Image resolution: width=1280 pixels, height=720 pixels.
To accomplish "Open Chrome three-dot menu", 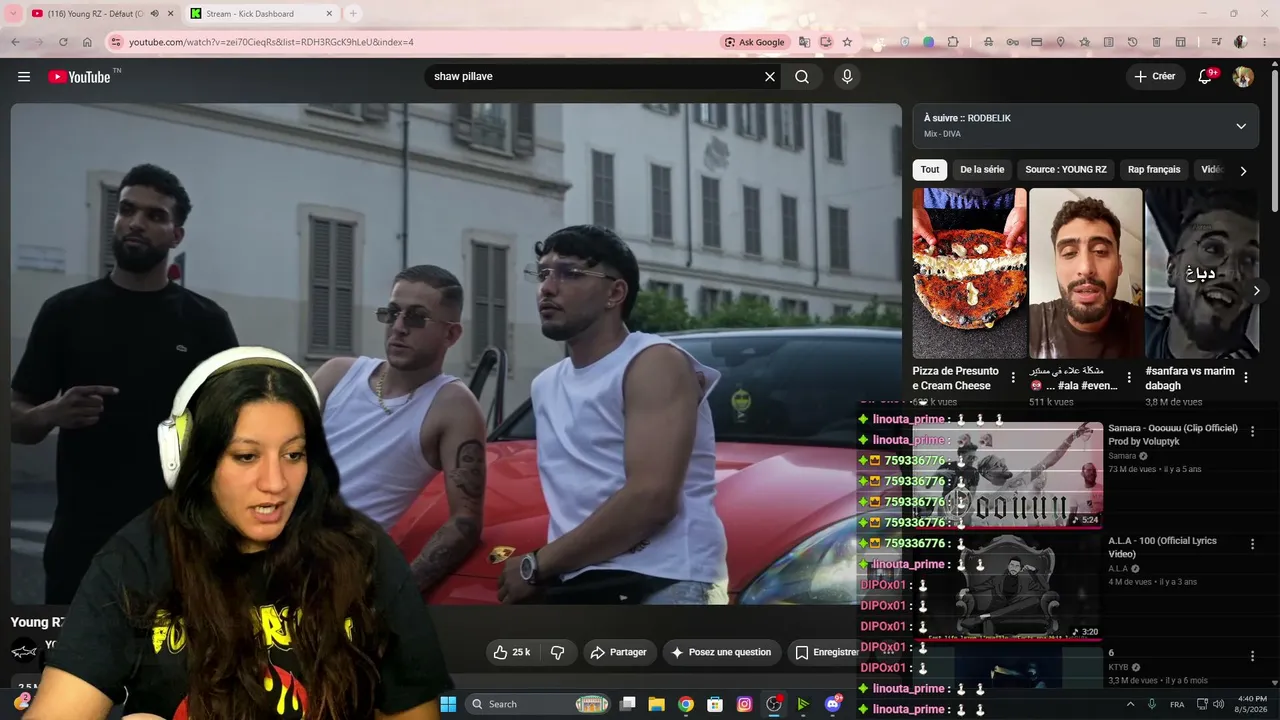I will click(1265, 42).
